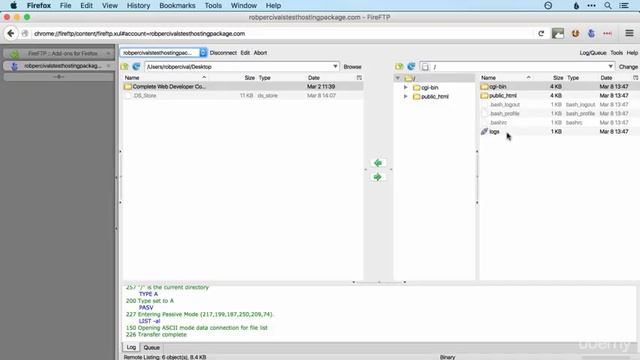
Task: Open the remote path dropdown arrow
Action: point(610,67)
